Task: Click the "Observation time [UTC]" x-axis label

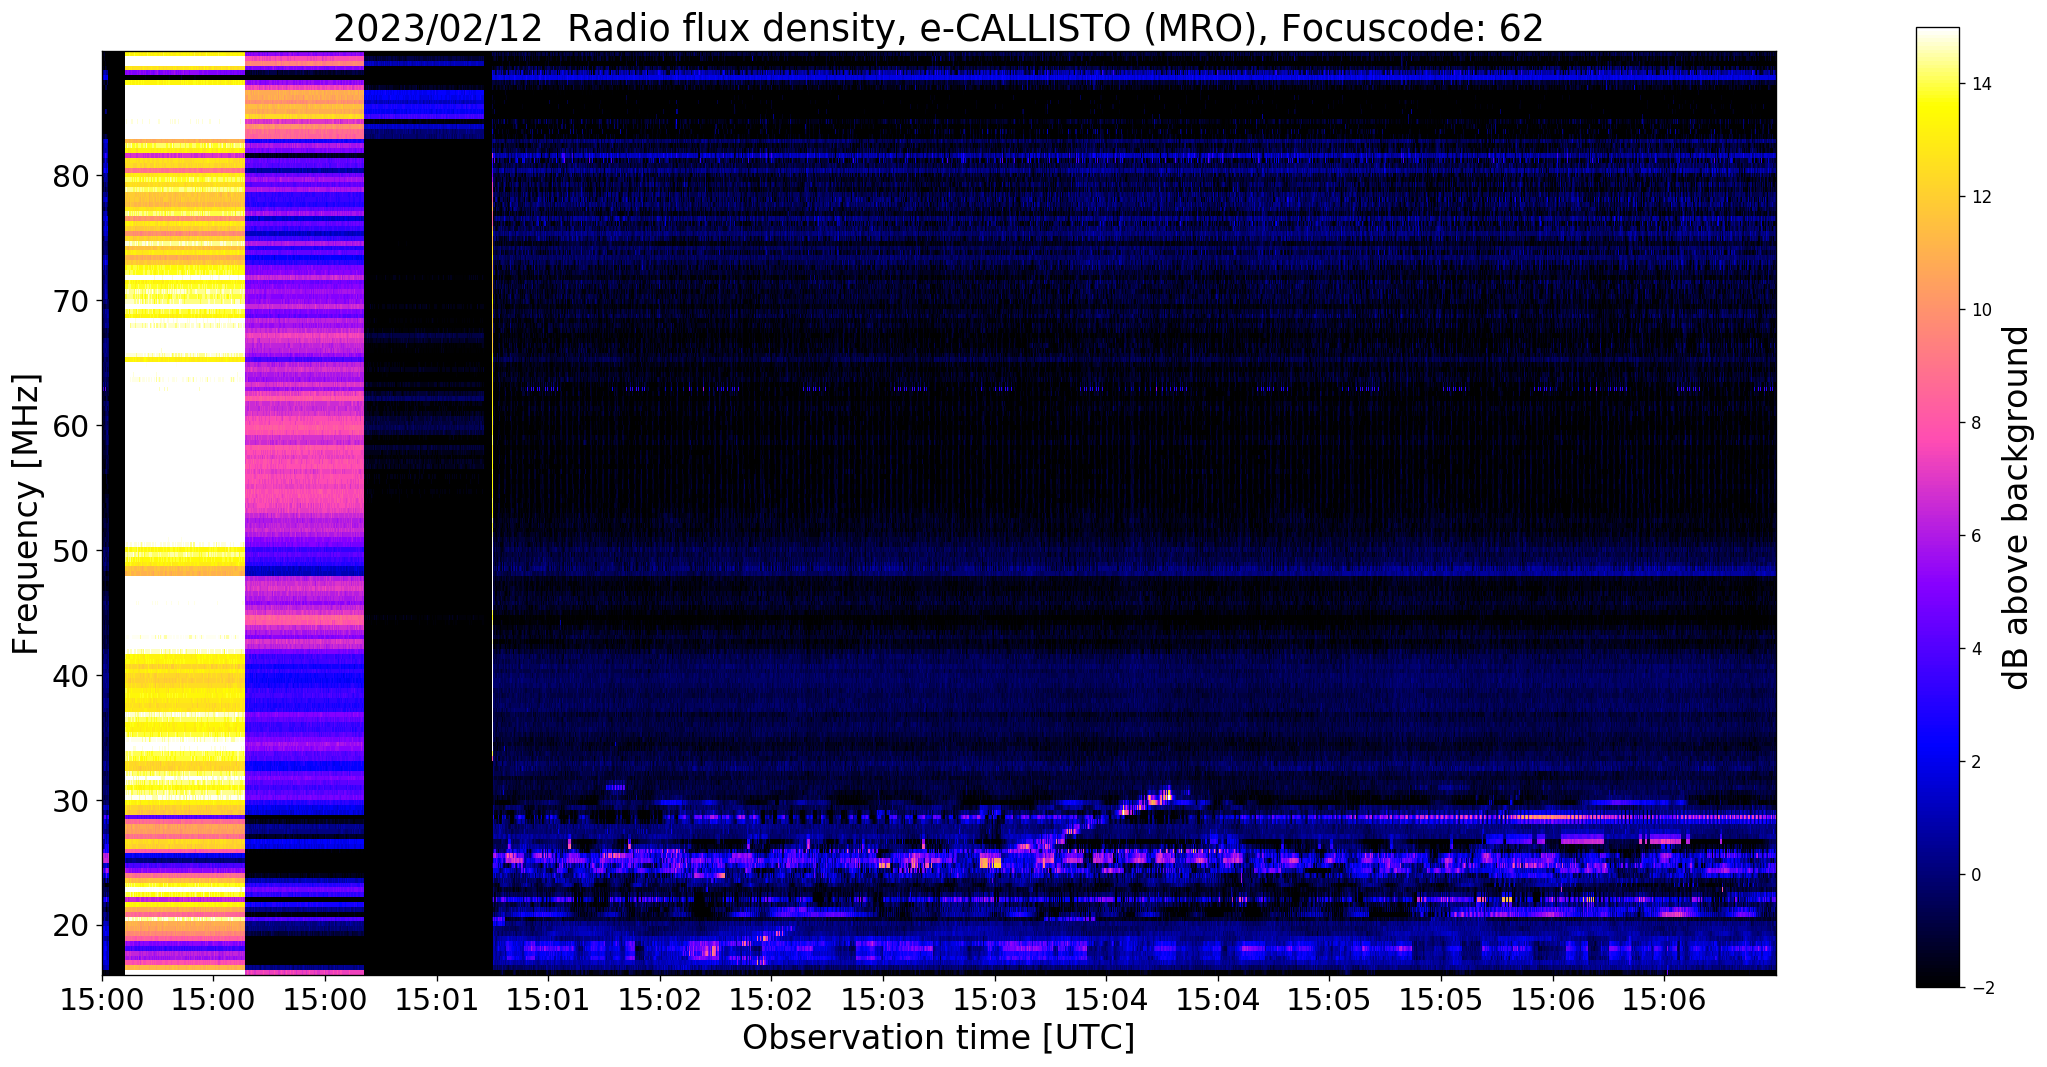Action: click(938, 1037)
